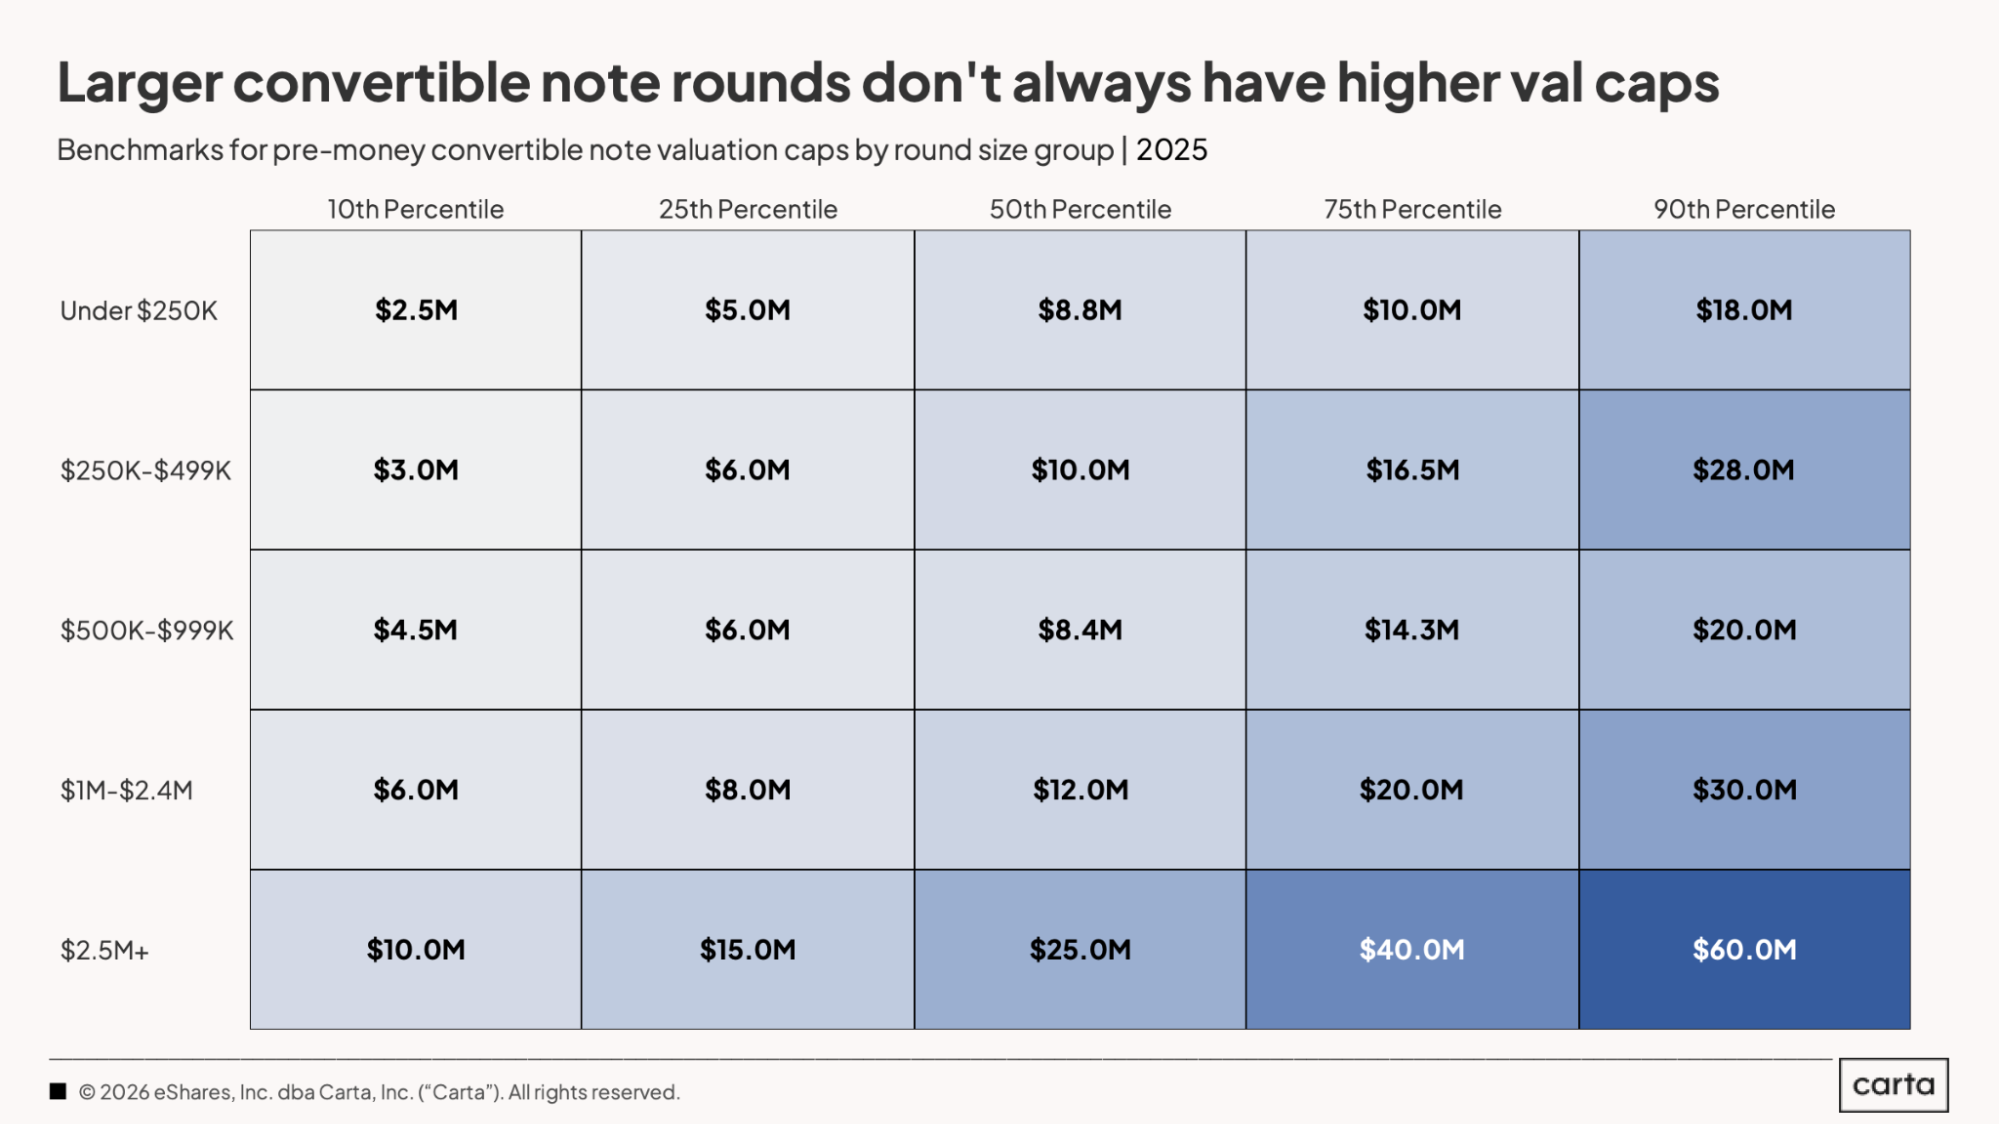Viewport: 1999px width, 1125px height.
Task: Click the dark blue $60.0M cell
Action: coord(1745,949)
